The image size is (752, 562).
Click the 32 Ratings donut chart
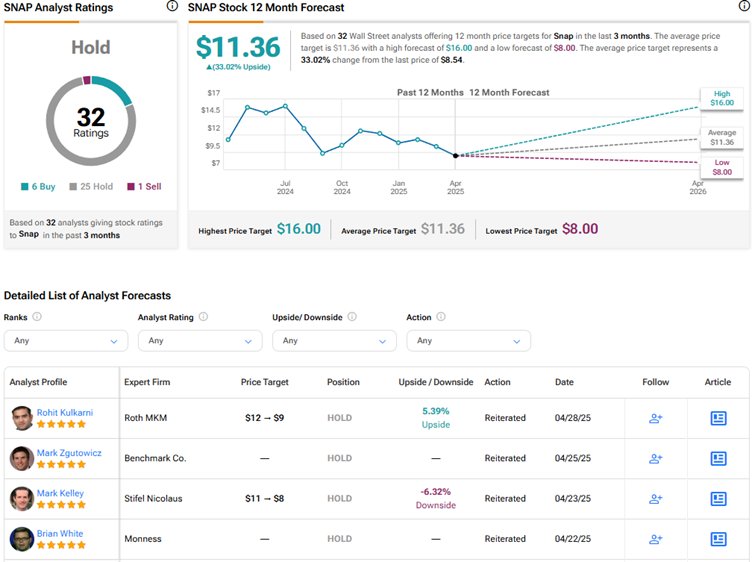91,121
